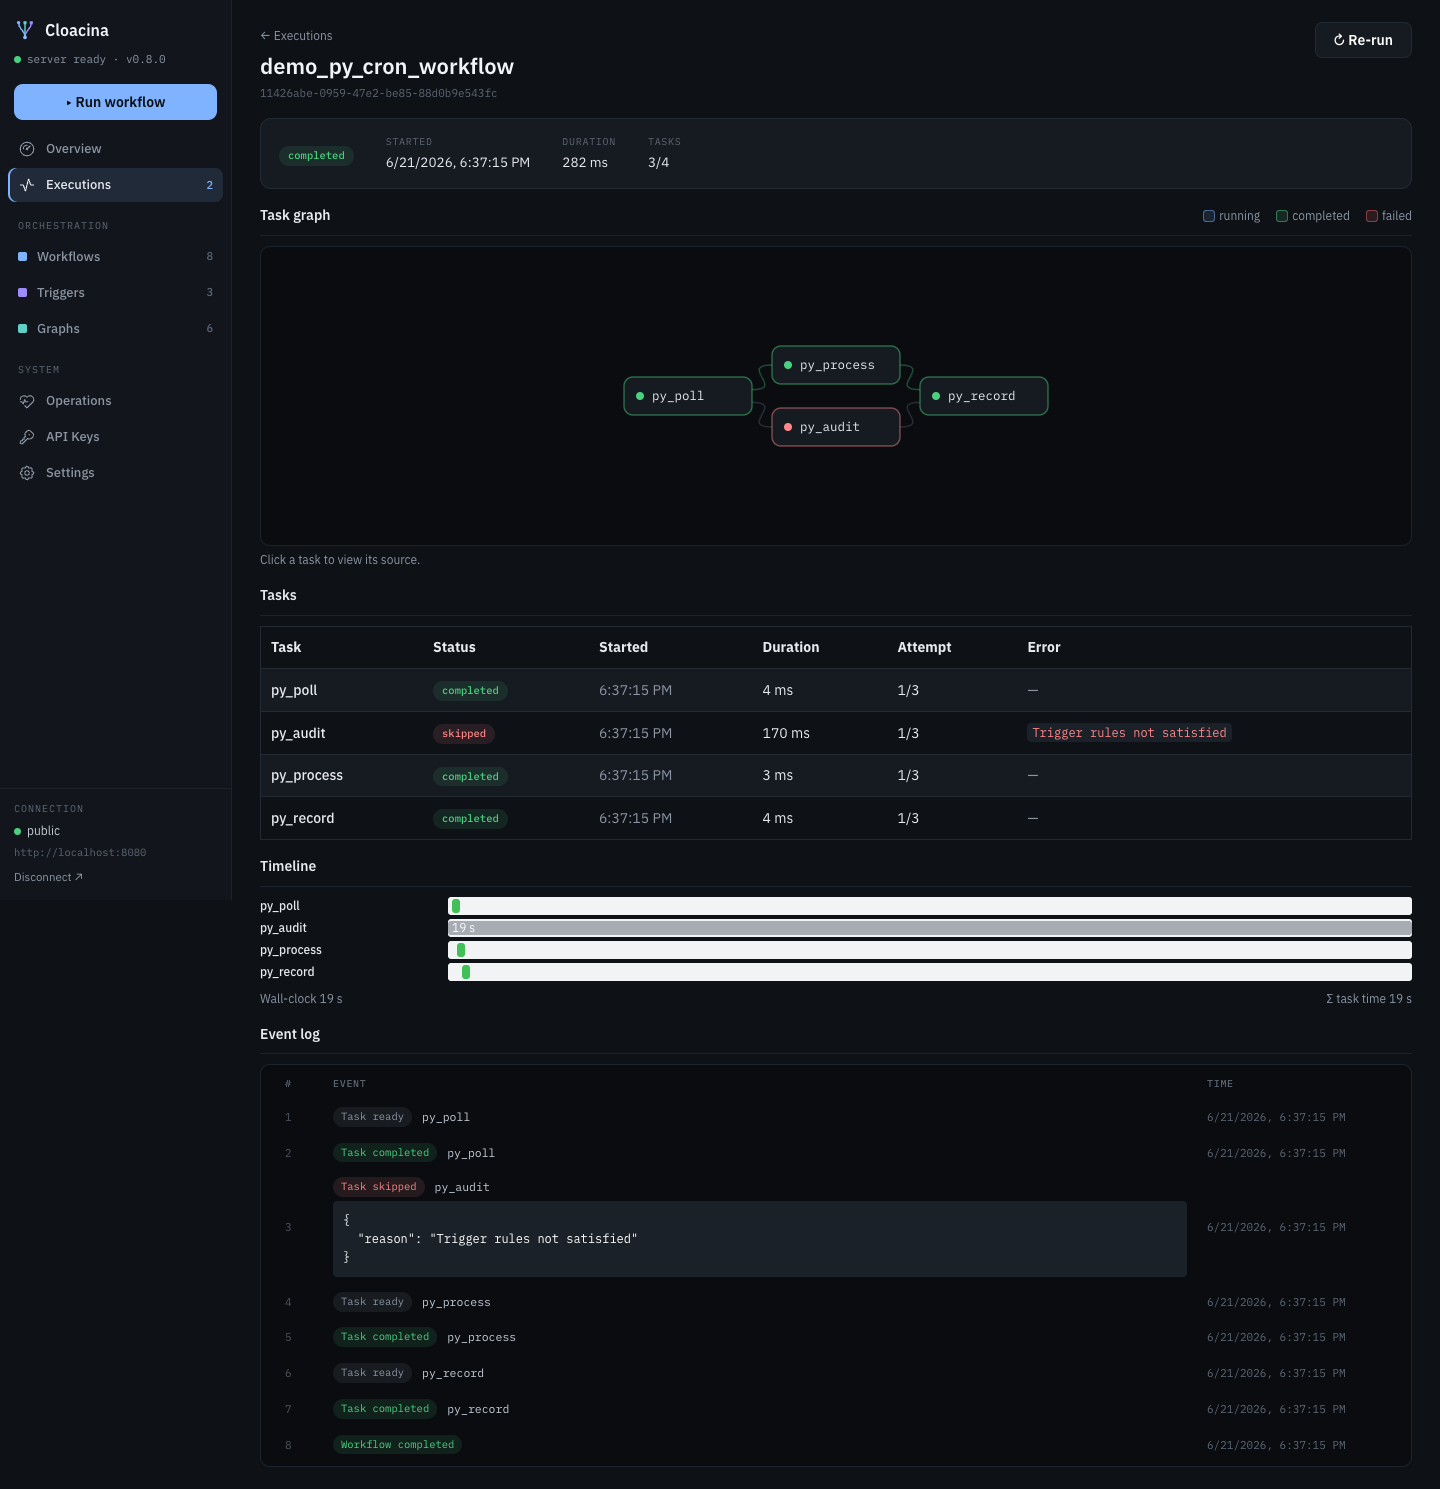Click the 'Task ready' badge for py_process
The height and width of the screenshot is (1489, 1440).
point(372,1302)
